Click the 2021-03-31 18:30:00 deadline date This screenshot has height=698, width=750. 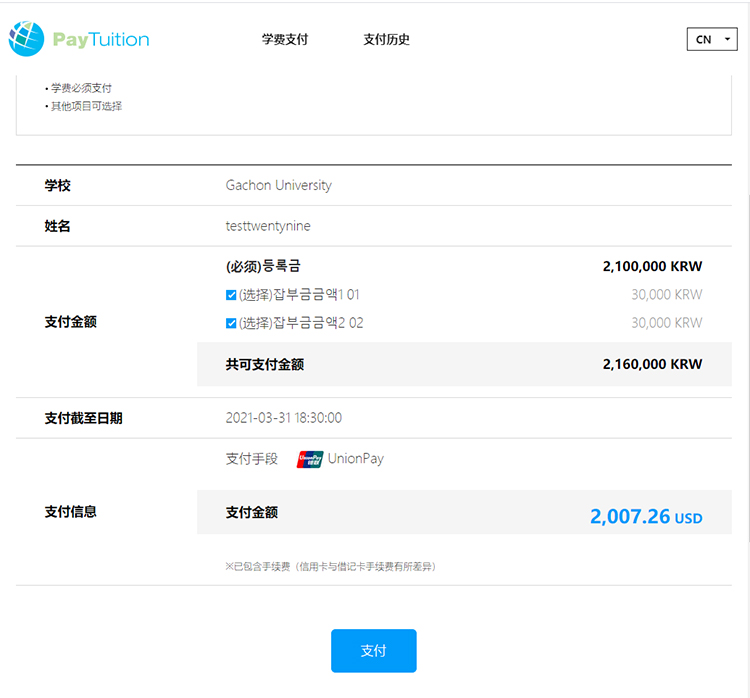click(x=283, y=418)
